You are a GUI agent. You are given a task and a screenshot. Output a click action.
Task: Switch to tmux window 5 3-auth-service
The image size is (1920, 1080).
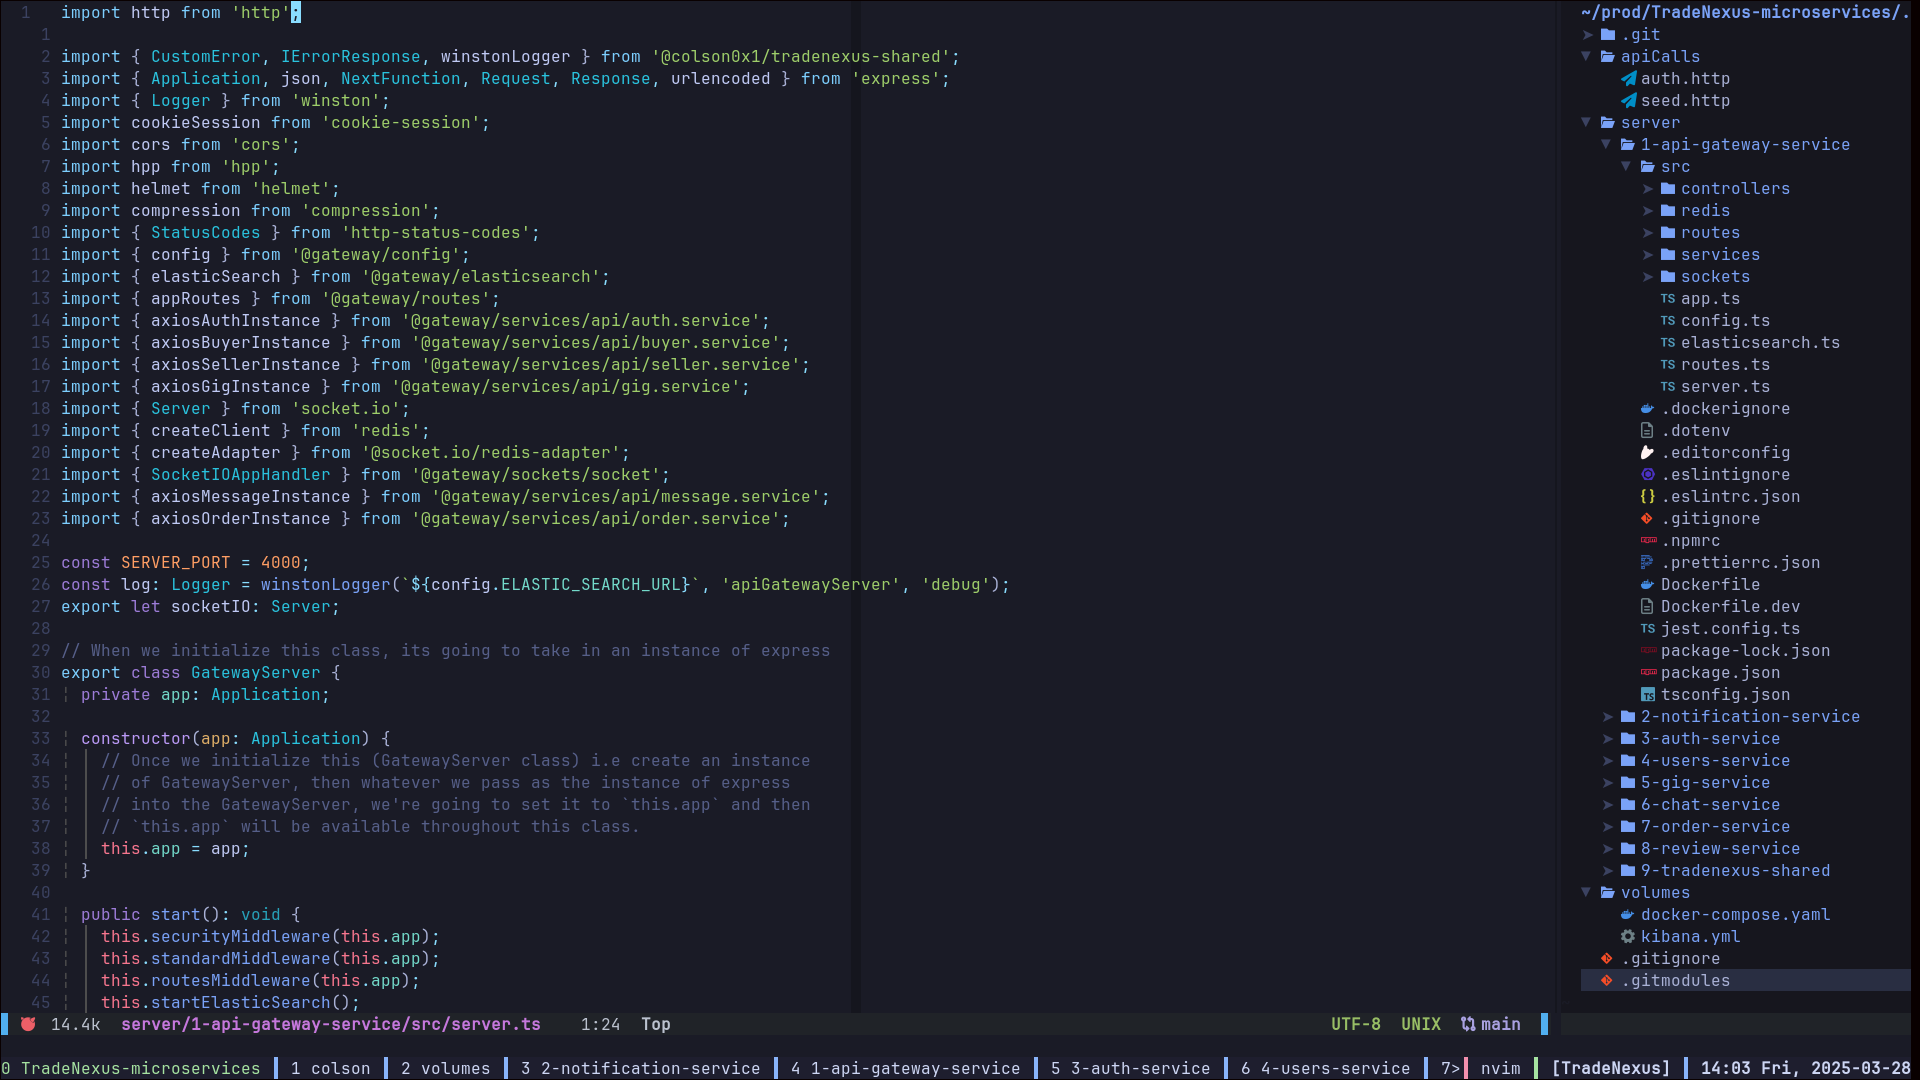pos(1130,1068)
